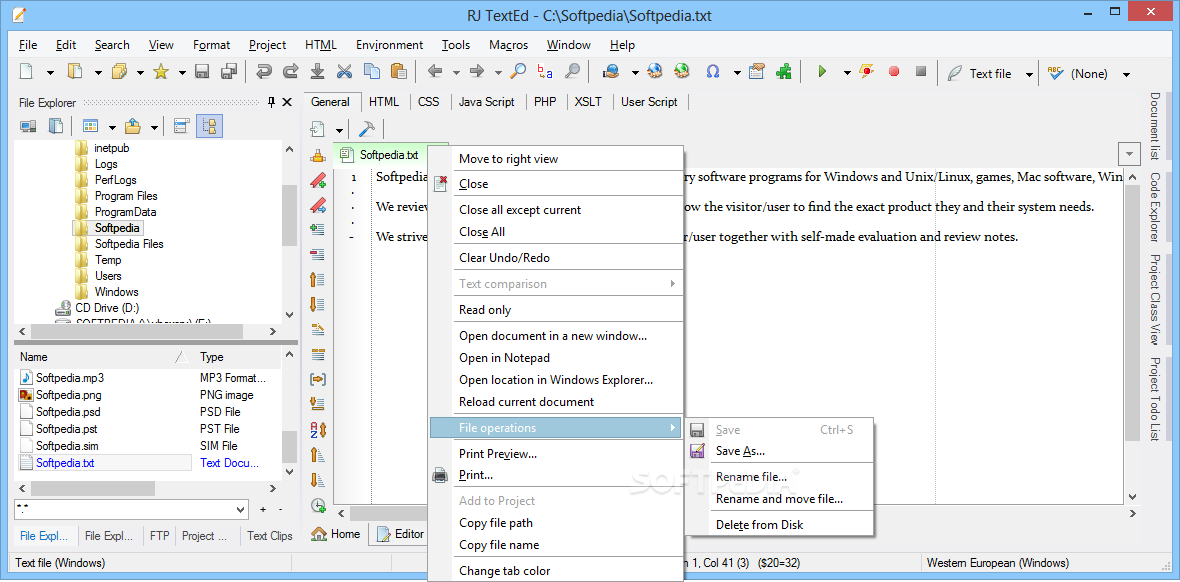Click the Undo arrow icon
The image size is (1180, 582).
point(263,72)
